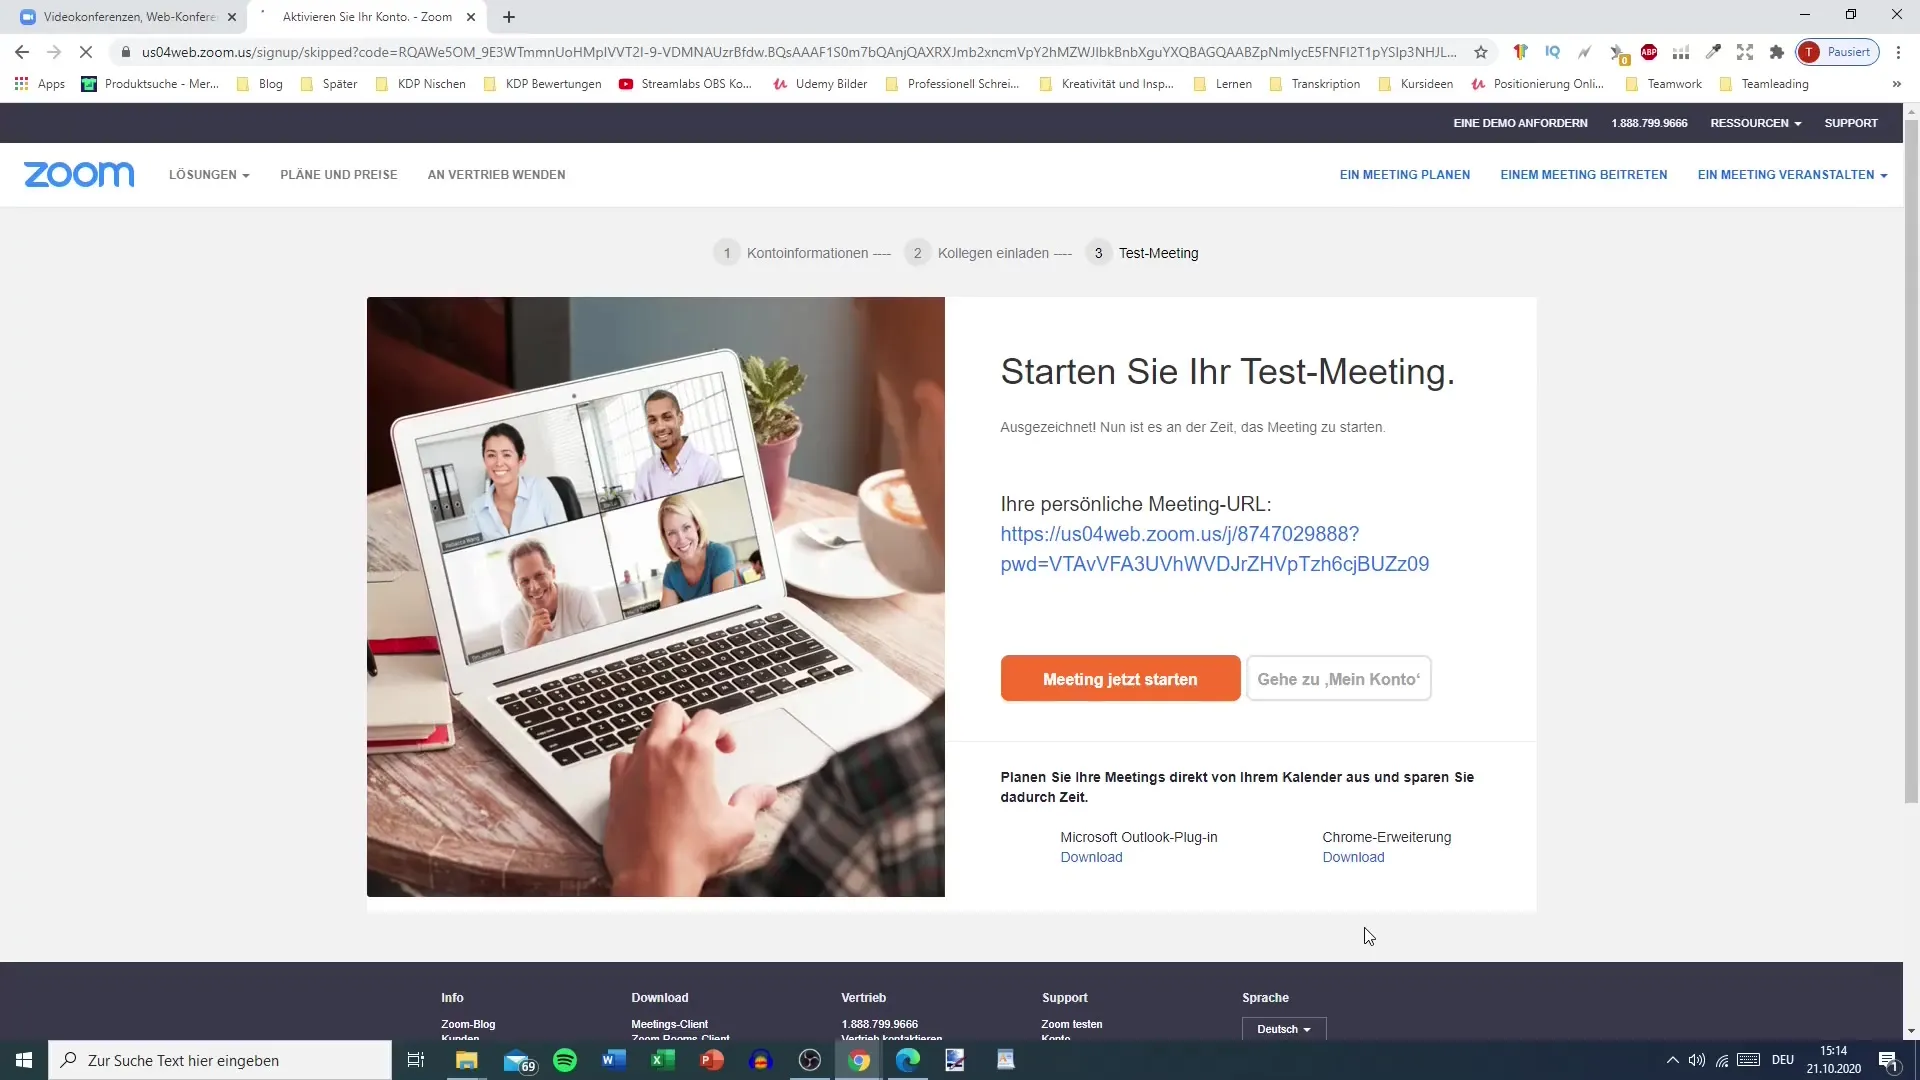Click Meeting jetzt starten button
Viewport: 1920px width, 1080px height.
coord(1120,679)
